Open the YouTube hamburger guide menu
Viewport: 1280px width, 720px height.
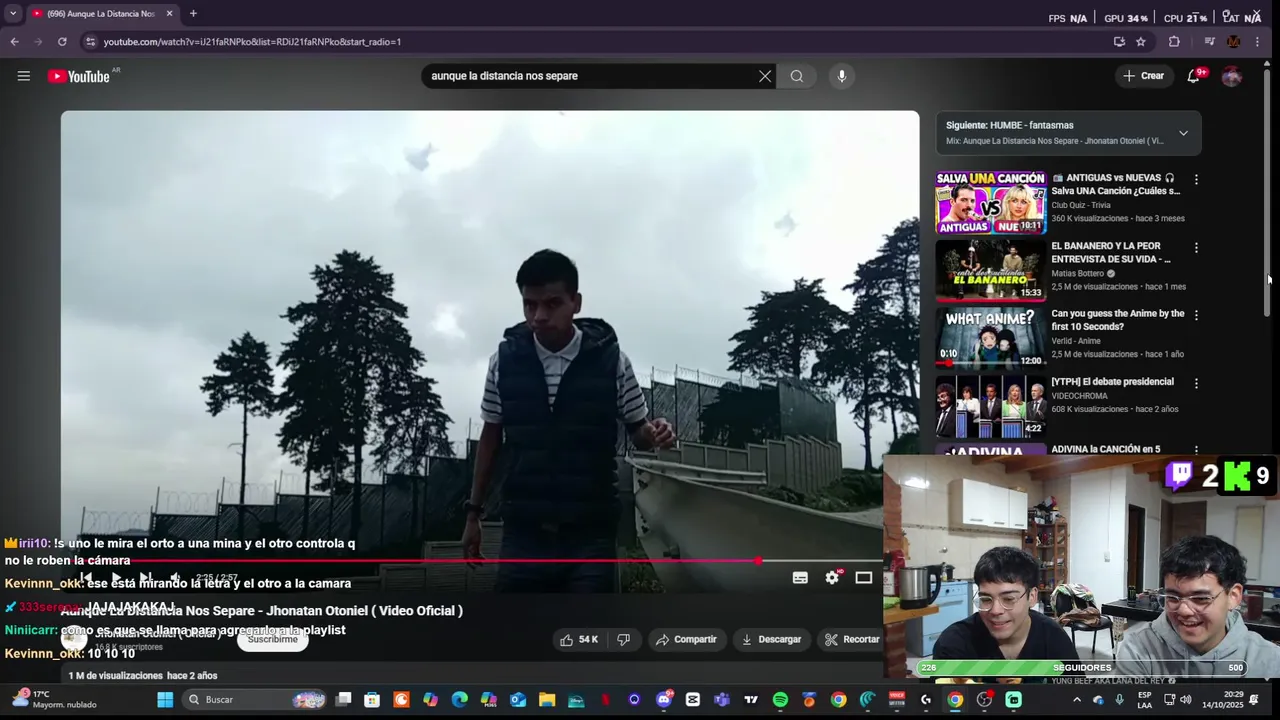pos(24,76)
